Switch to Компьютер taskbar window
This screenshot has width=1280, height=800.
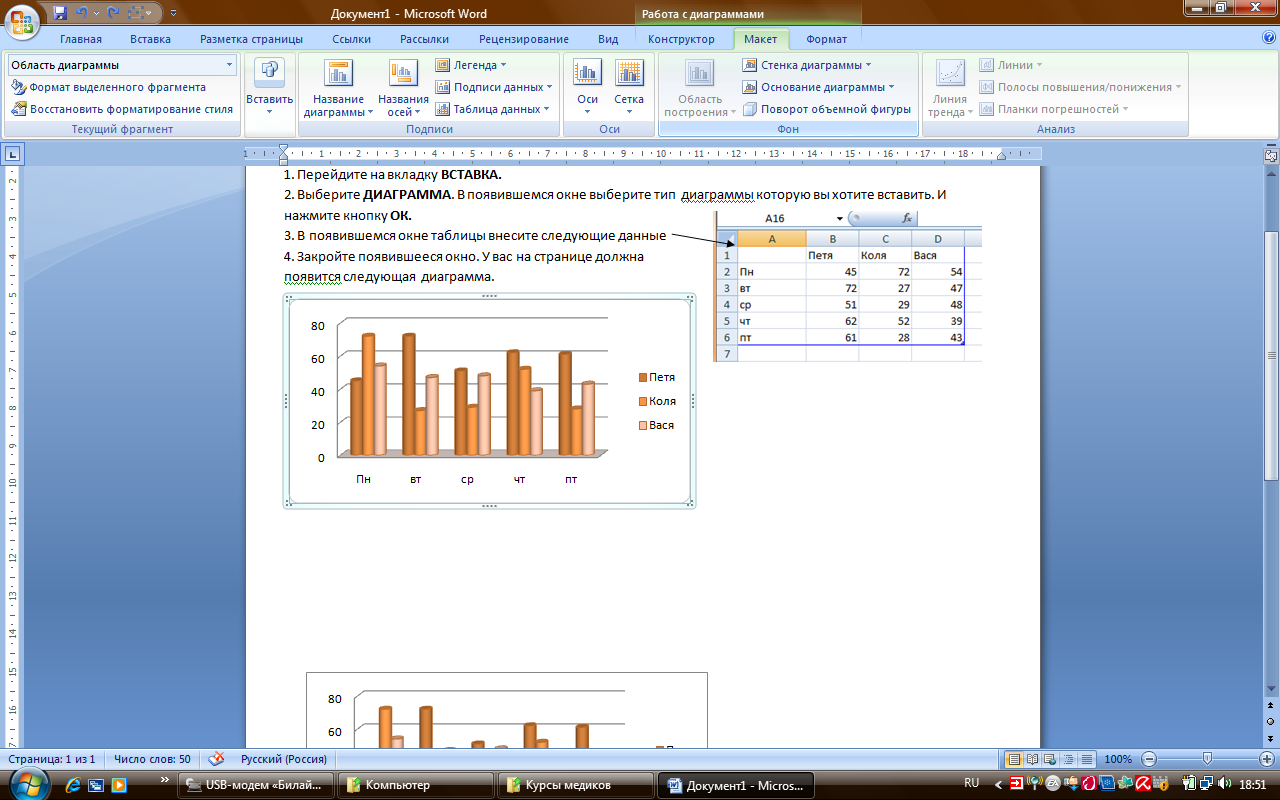[415, 785]
